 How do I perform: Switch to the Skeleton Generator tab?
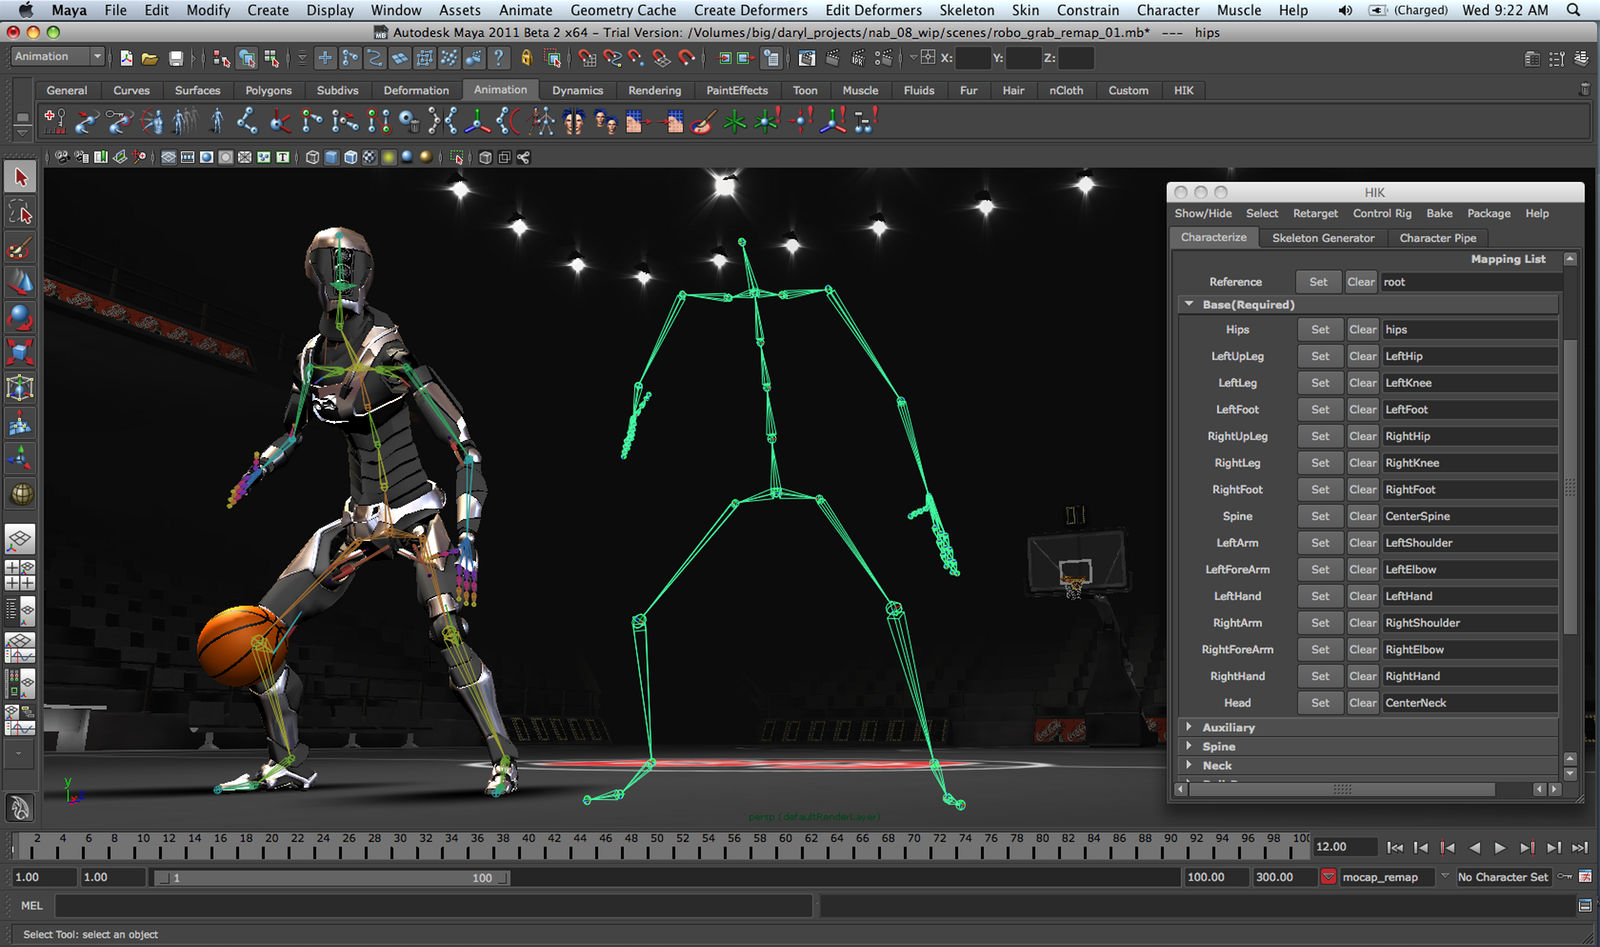click(1322, 238)
